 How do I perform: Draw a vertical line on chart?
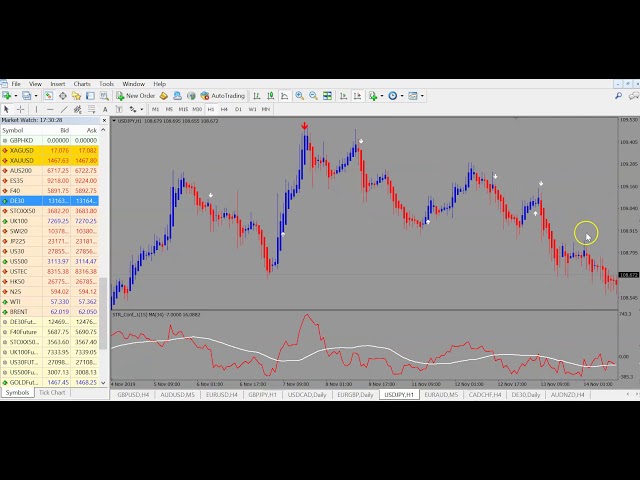pyautogui.click(x=36, y=109)
